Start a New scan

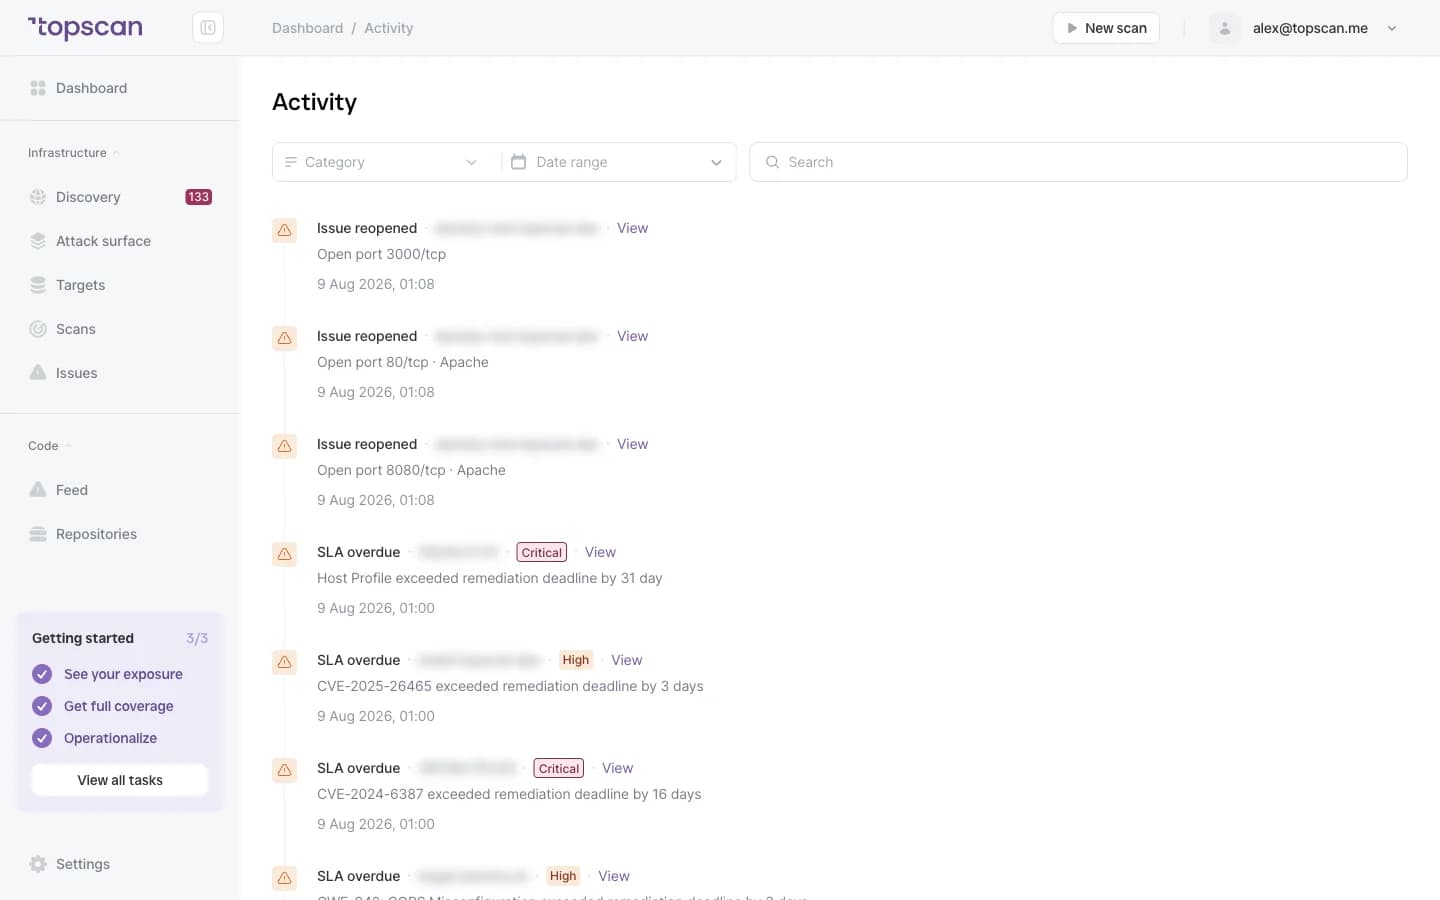point(1106,28)
